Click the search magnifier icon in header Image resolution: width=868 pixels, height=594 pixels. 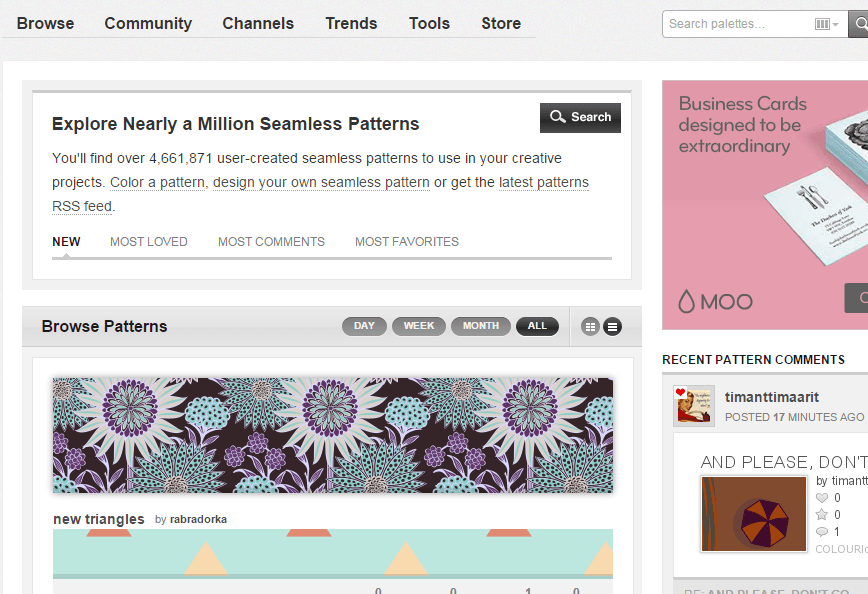[x=859, y=24]
